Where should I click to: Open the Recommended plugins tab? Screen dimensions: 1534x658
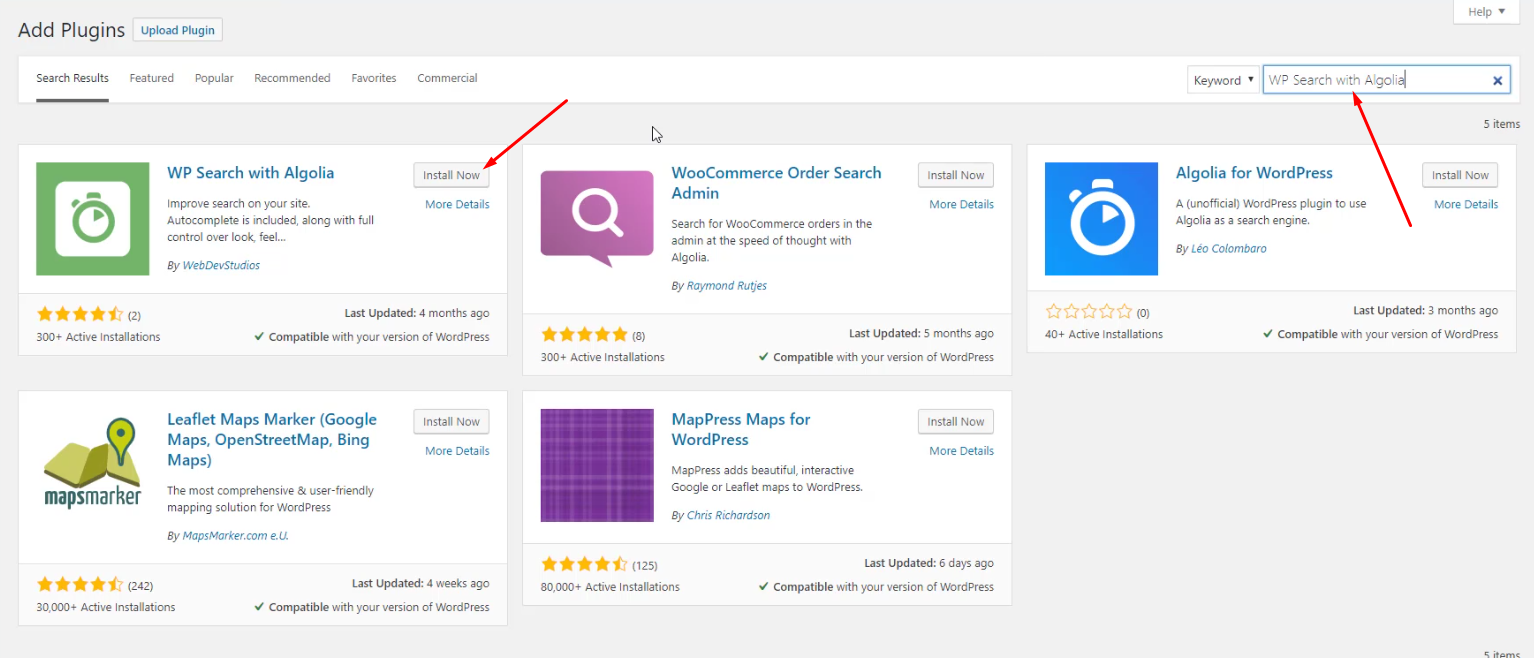click(x=292, y=78)
